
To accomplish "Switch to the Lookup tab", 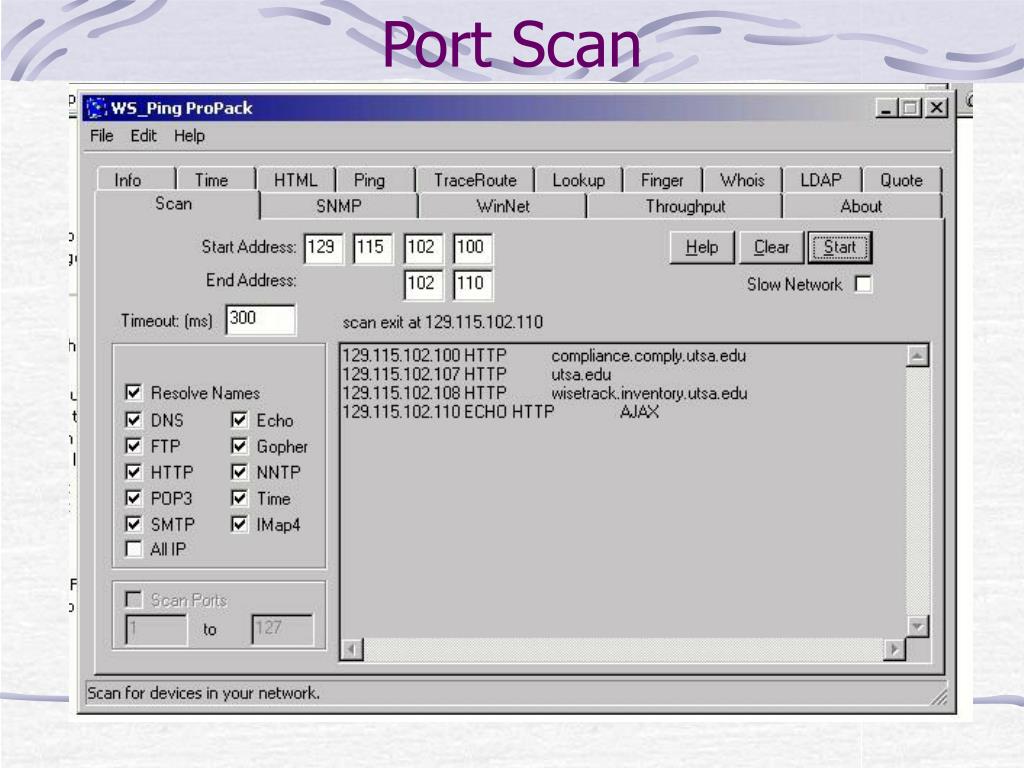I will point(579,180).
